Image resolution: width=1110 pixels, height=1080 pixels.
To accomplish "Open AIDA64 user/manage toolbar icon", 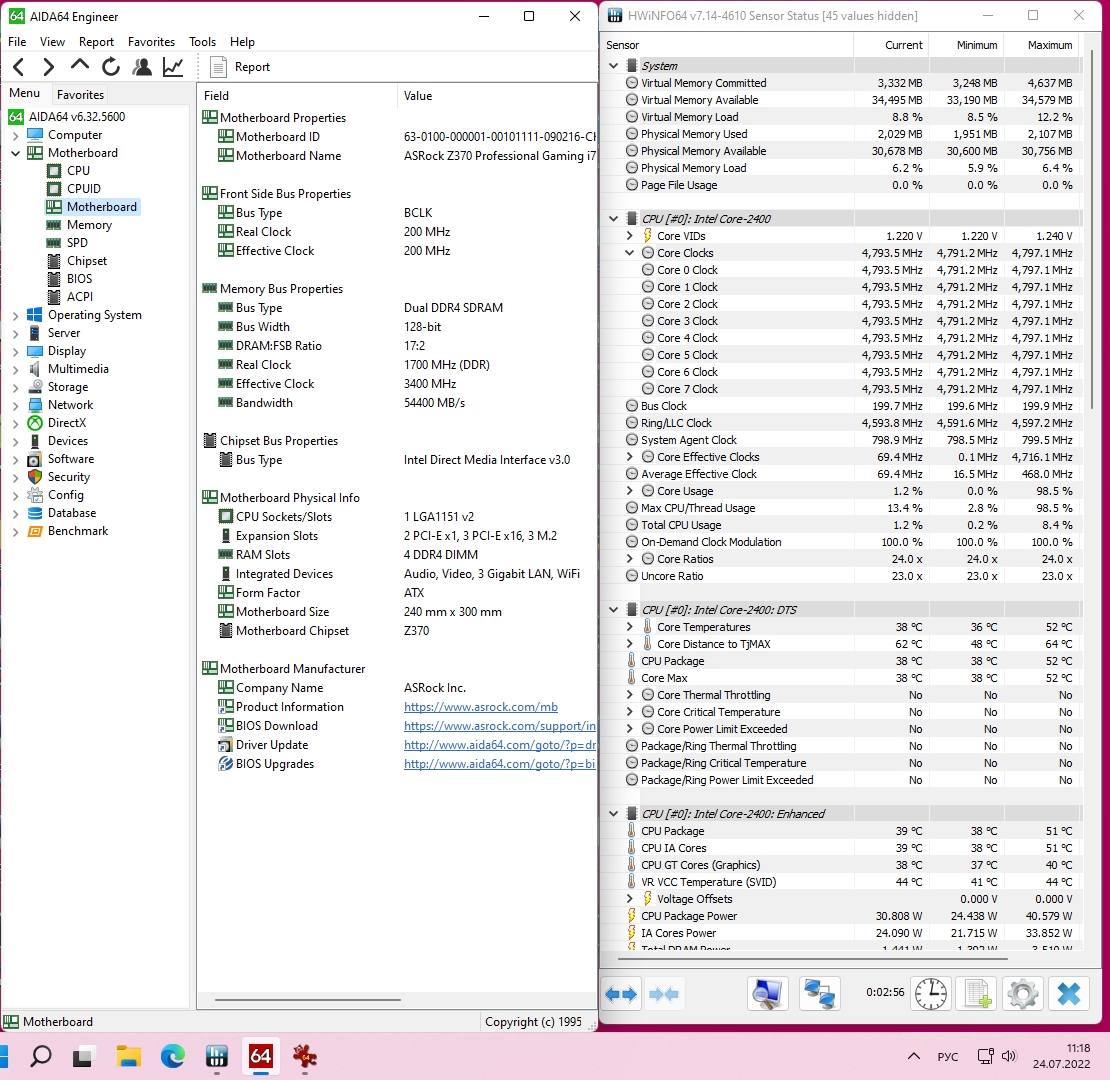I will point(142,67).
